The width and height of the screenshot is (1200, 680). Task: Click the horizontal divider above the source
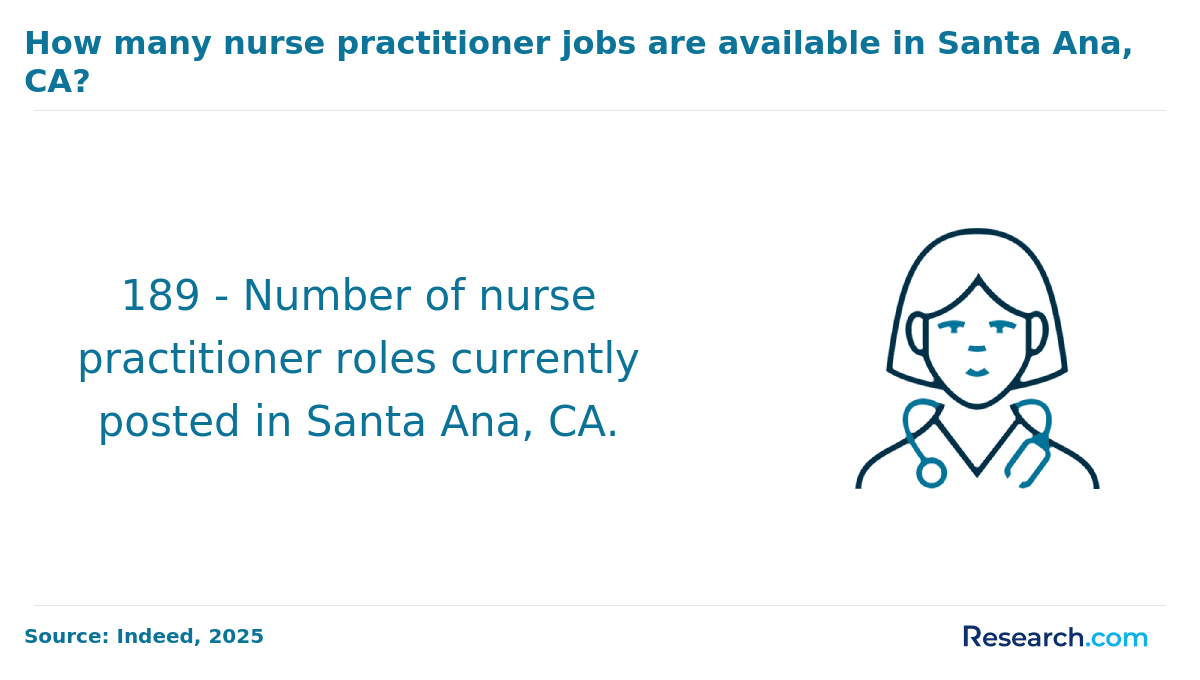(600, 605)
